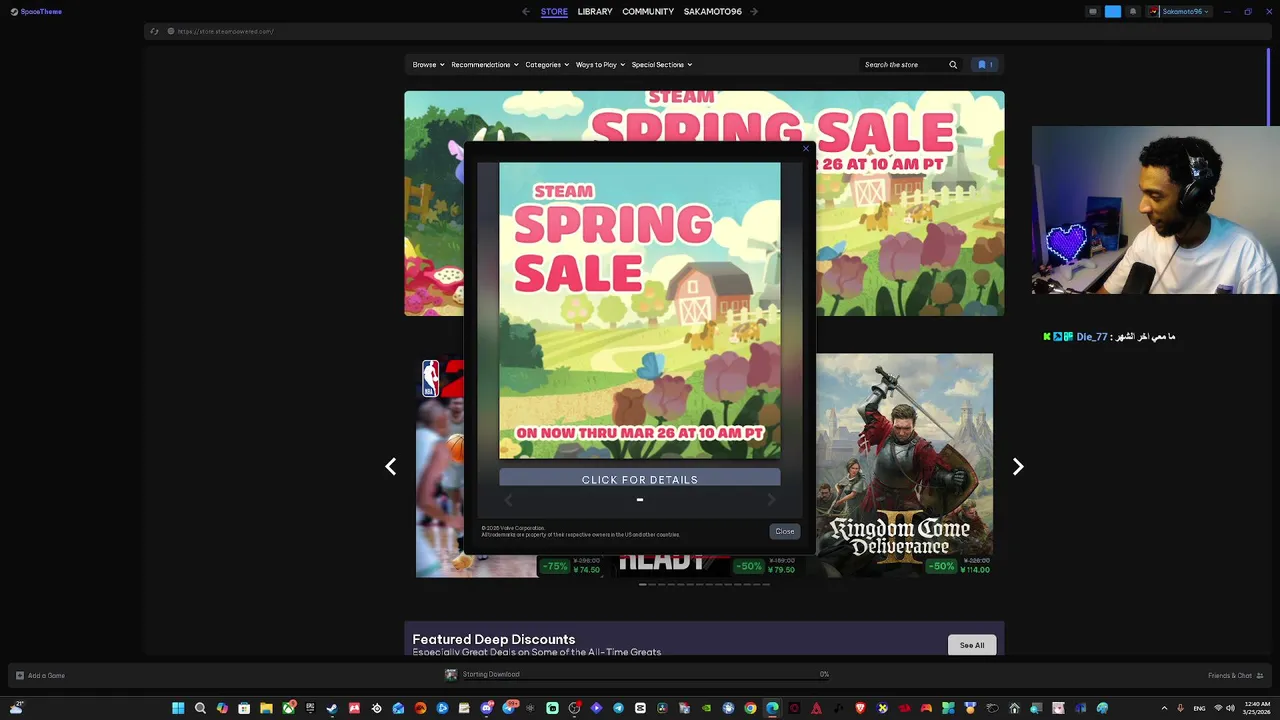Click the Spring Sale poster in the popup
Viewport: 1280px width, 720px height.
640,311
